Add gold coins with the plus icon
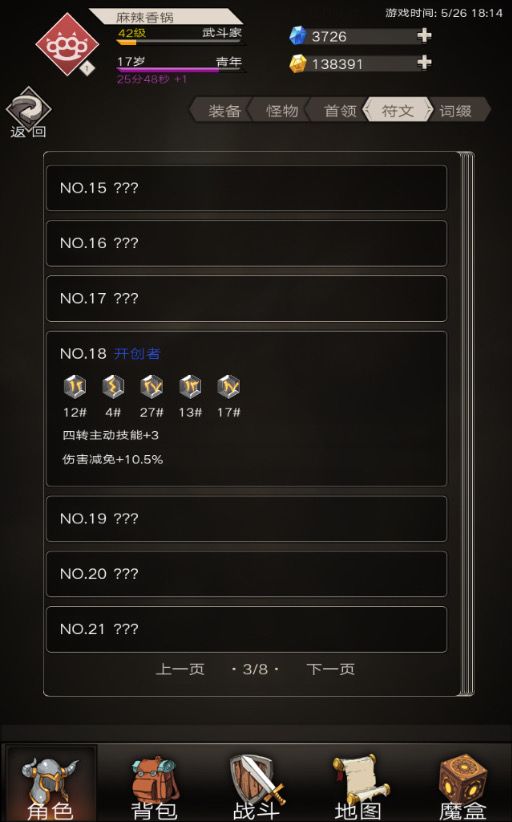 pos(424,63)
